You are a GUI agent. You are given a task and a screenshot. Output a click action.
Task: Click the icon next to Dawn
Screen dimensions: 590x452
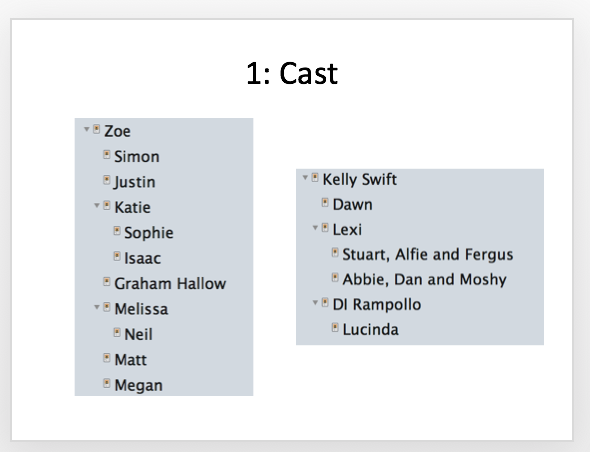tap(325, 203)
